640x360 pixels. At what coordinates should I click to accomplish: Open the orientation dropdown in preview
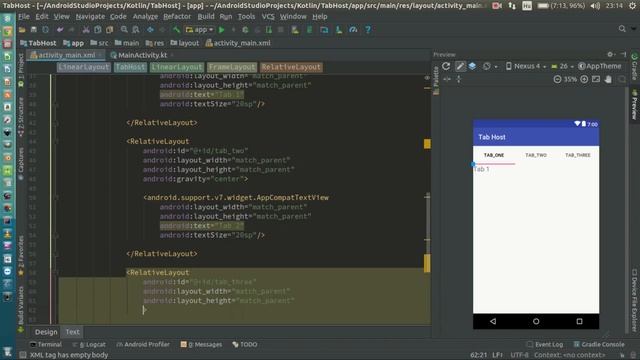489,66
